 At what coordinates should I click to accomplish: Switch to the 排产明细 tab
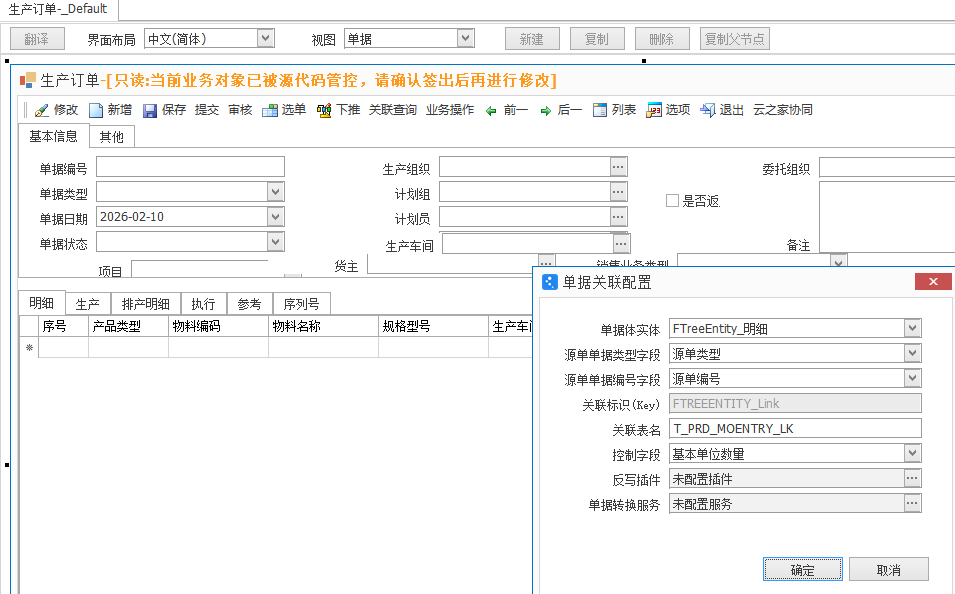pos(145,304)
